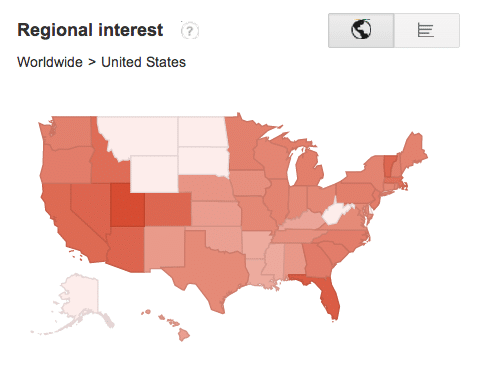The image size is (482, 372).
Task: Switch to the globe map view
Action: pyautogui.click(x=361, y=30)
